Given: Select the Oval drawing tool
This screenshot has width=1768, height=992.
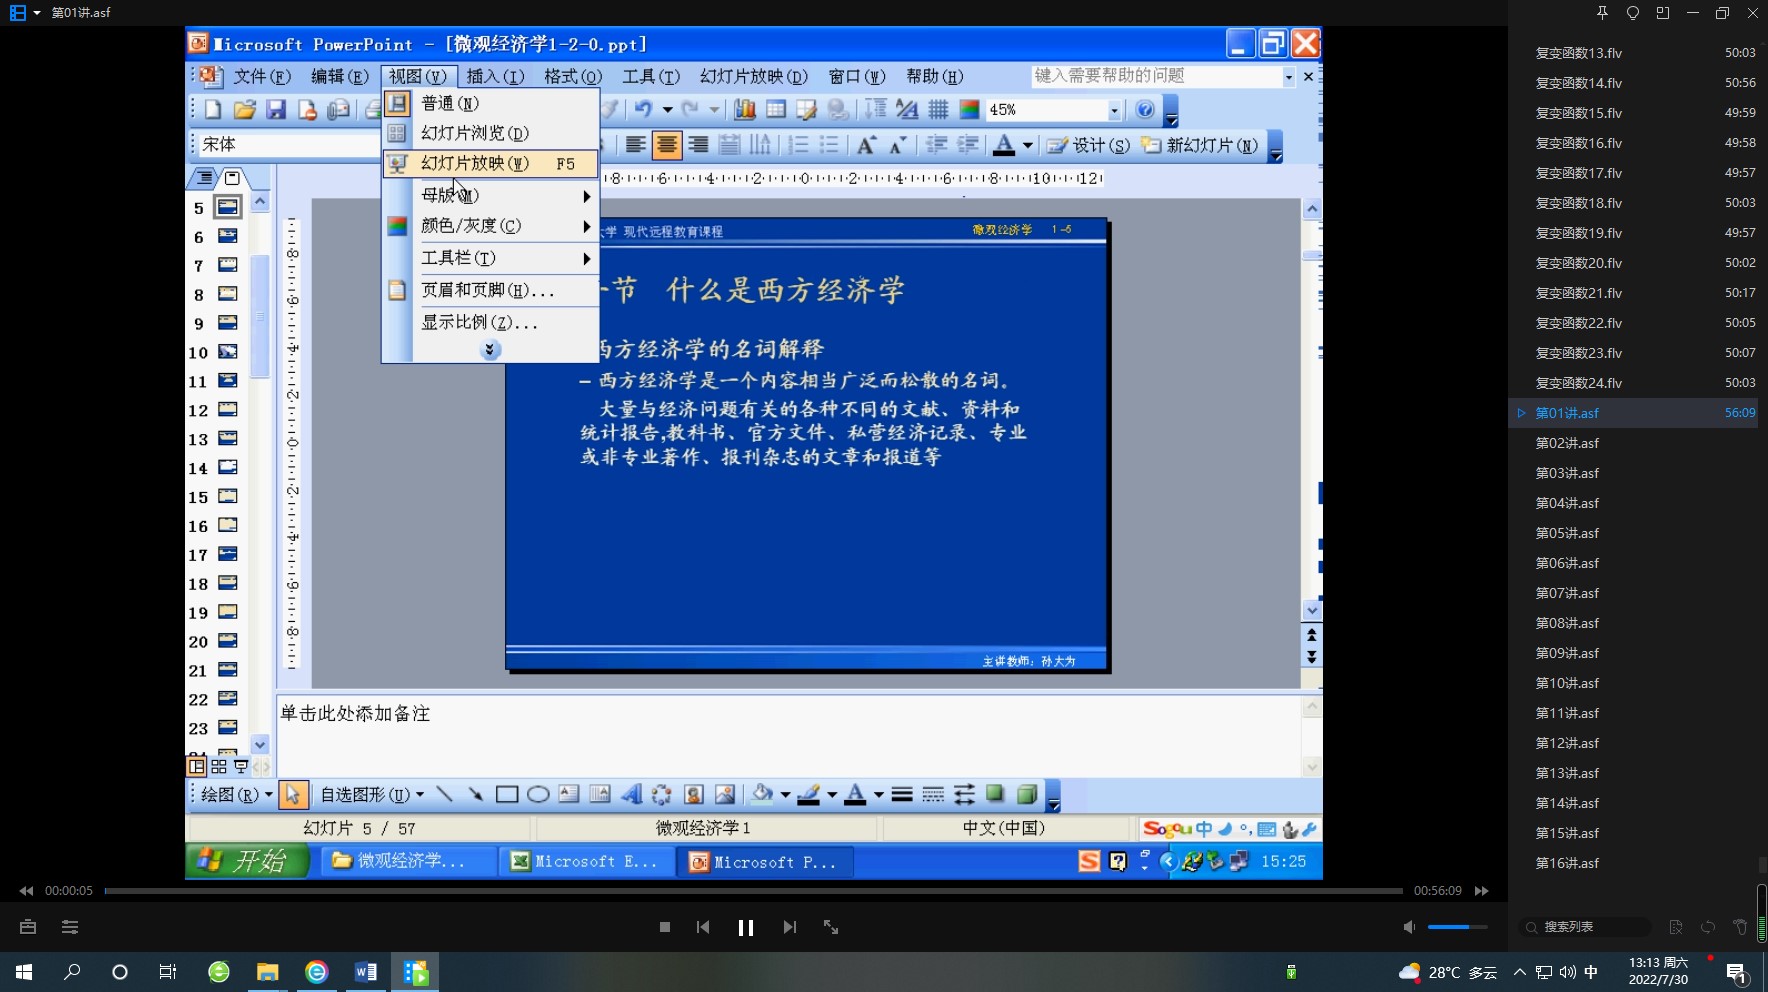Looking at the screenshot, I should pos(538,795).
